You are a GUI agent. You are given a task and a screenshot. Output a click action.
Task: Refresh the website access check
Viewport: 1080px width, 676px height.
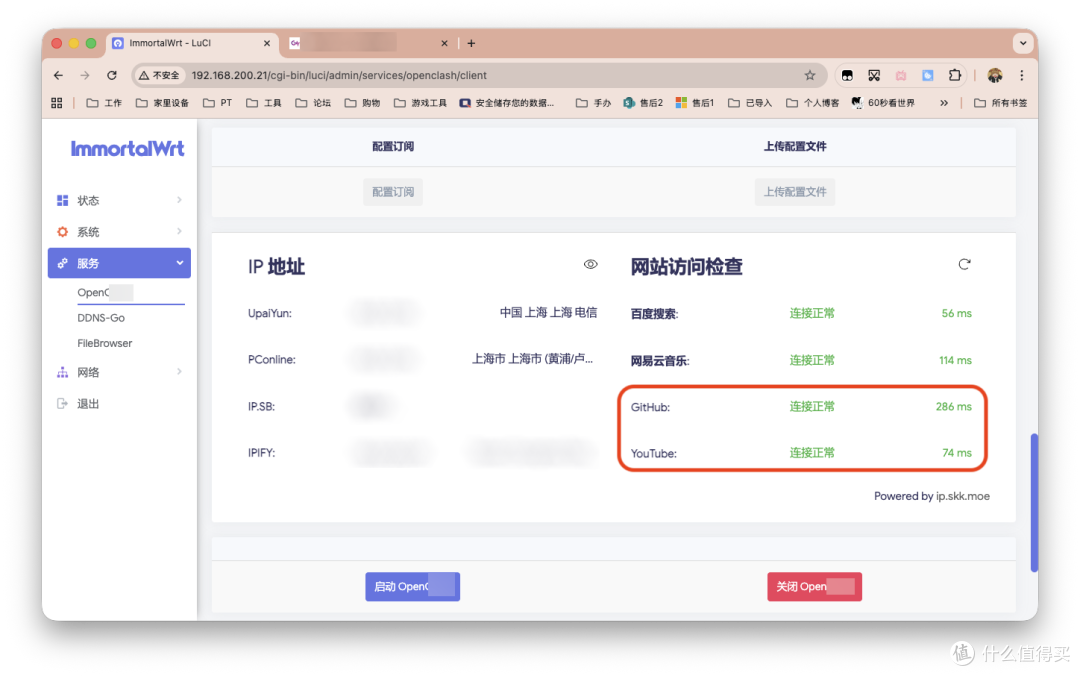(x=964, y=265)
